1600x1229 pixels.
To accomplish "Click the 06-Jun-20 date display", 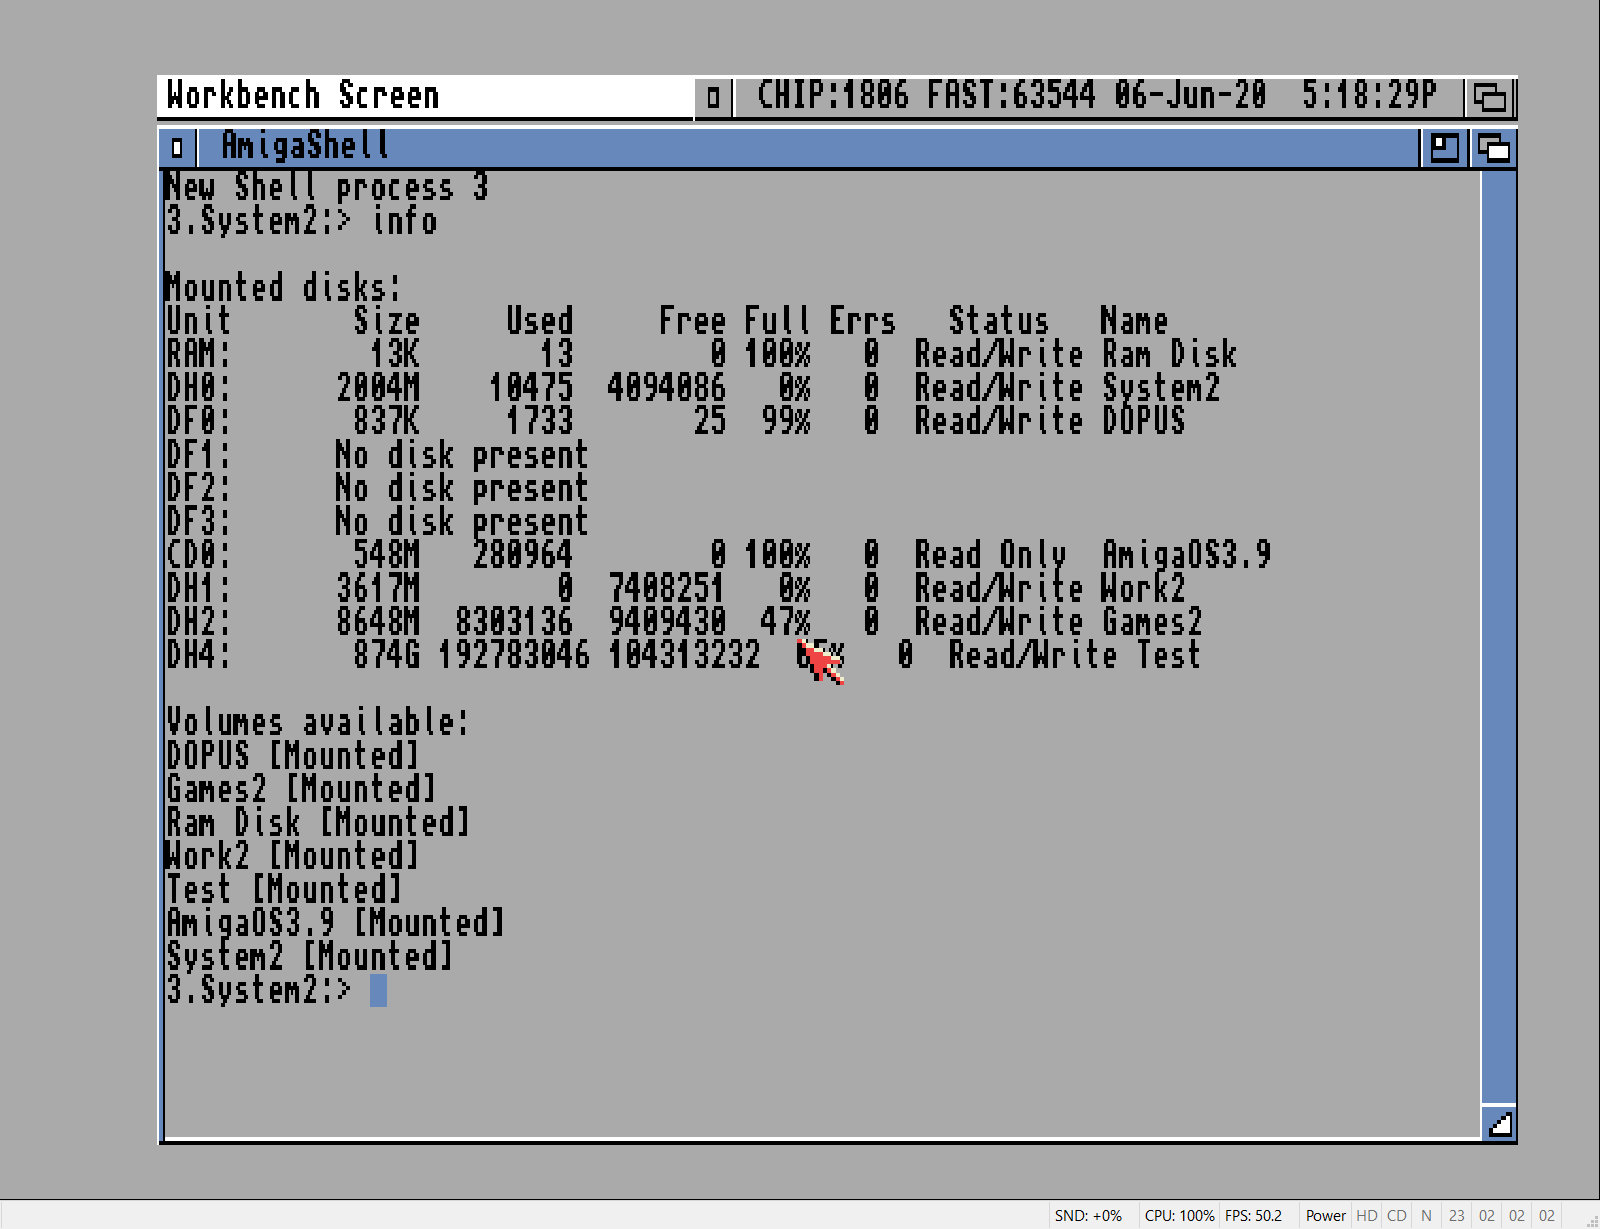I will (1190, 95).
